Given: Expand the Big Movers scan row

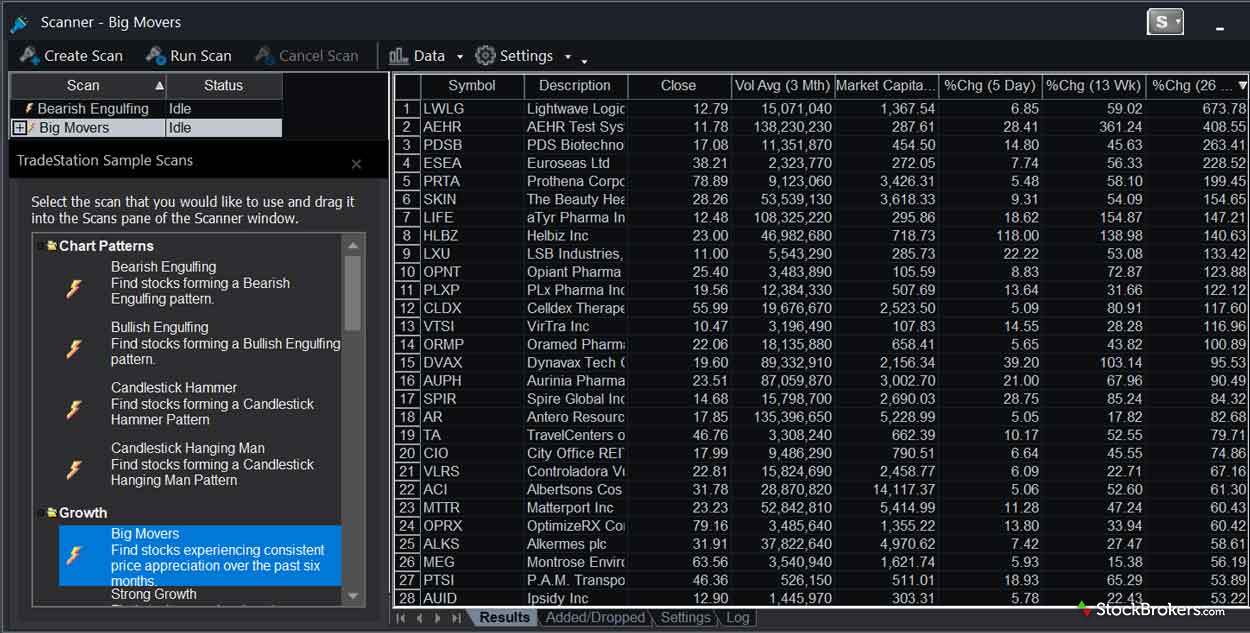Looking at the screenshot, I should point(19,128).
